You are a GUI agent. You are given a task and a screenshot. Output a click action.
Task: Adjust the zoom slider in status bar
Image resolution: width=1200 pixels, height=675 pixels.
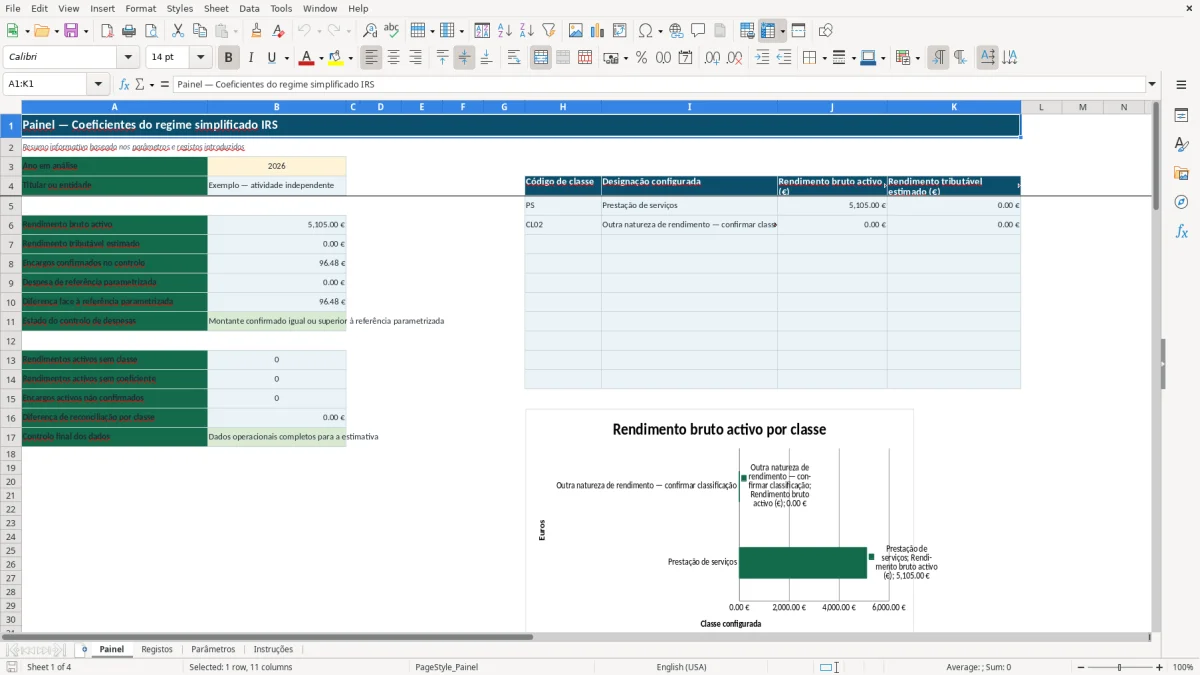tap(1119, 667)
